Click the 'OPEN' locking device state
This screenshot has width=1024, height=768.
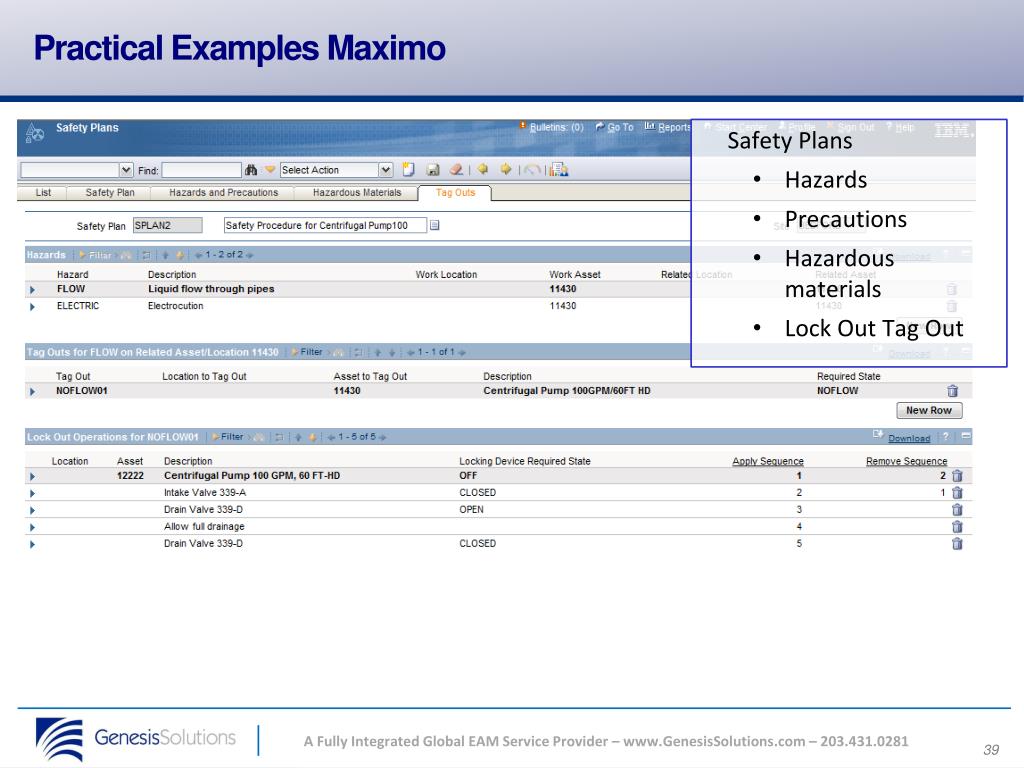[x=471, y=509]
